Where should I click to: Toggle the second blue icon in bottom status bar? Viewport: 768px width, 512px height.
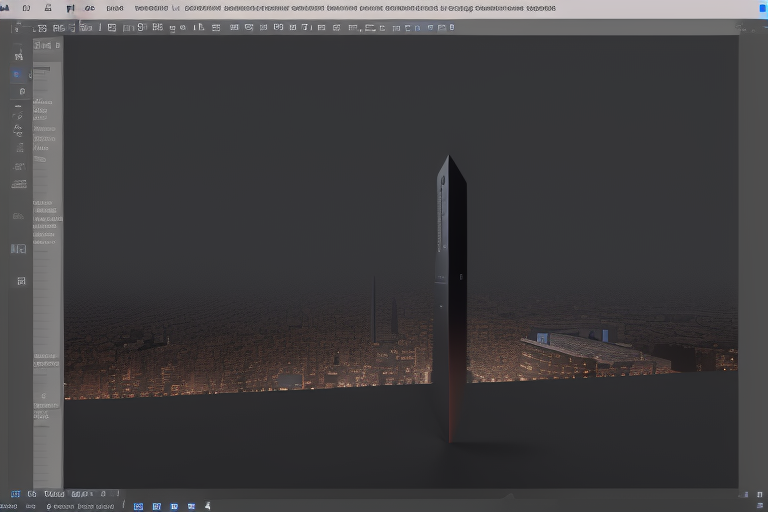click(x=156, y=506)
